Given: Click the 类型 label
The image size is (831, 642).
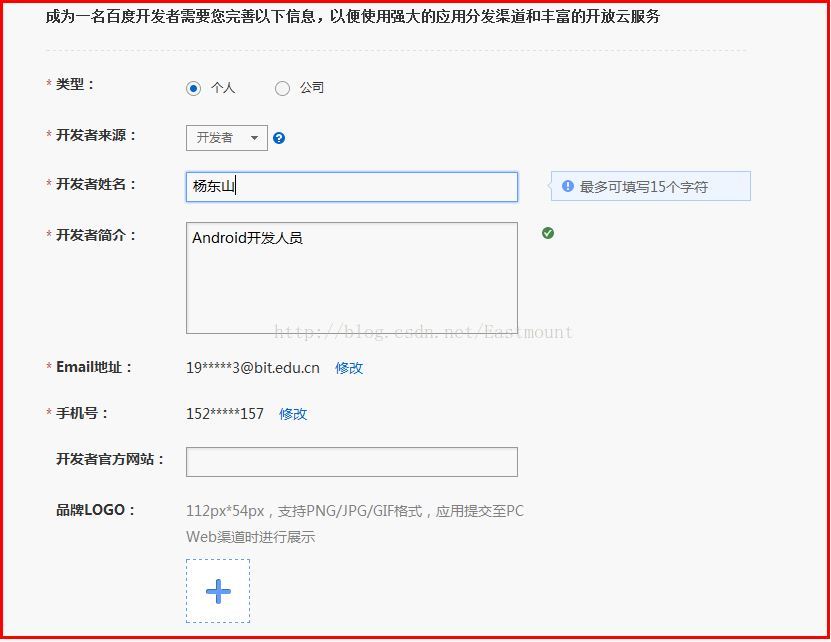Looking at the screenshot, I should [75, 84].
